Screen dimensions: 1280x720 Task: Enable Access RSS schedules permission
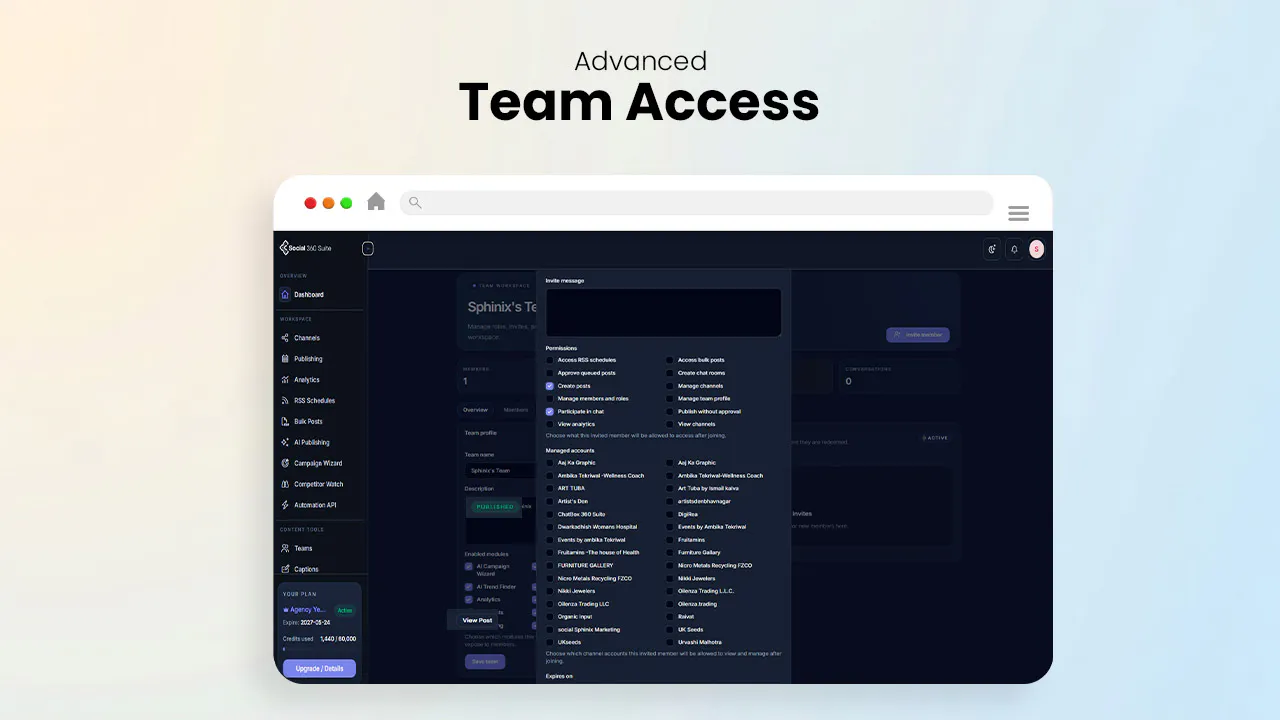(x=550, y=360)
